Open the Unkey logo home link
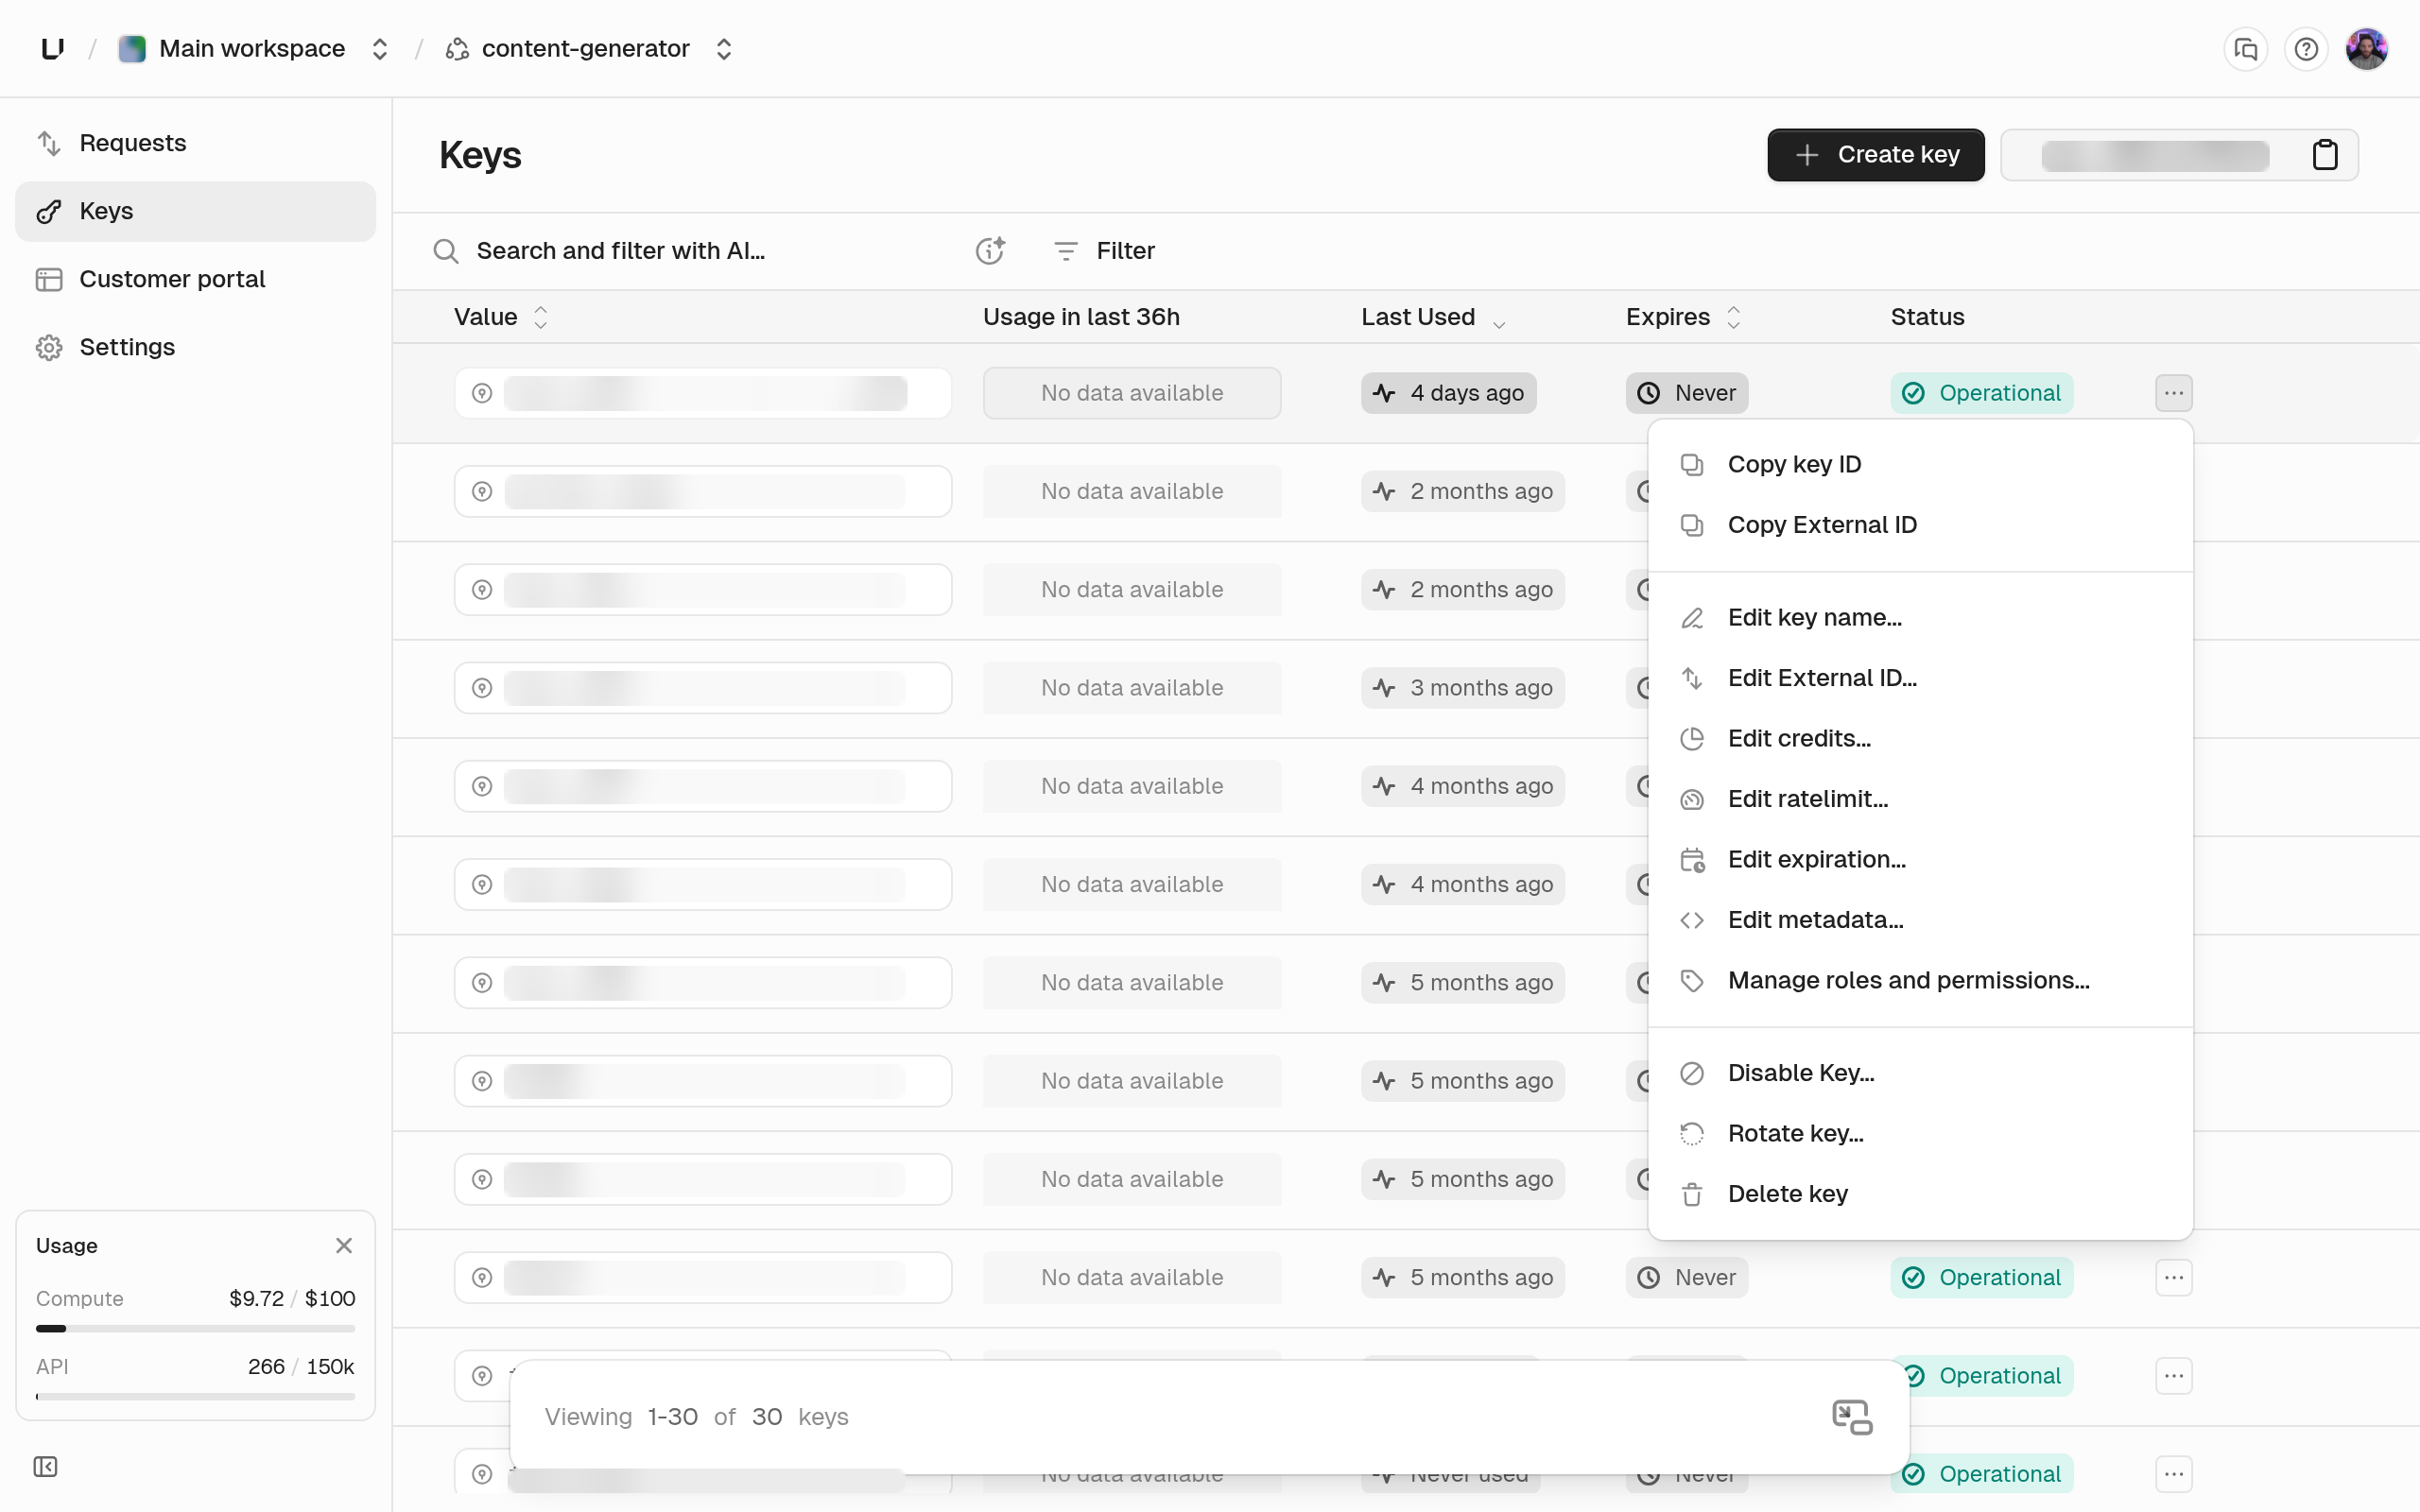2420x1512 pixels. coord(53,48)
